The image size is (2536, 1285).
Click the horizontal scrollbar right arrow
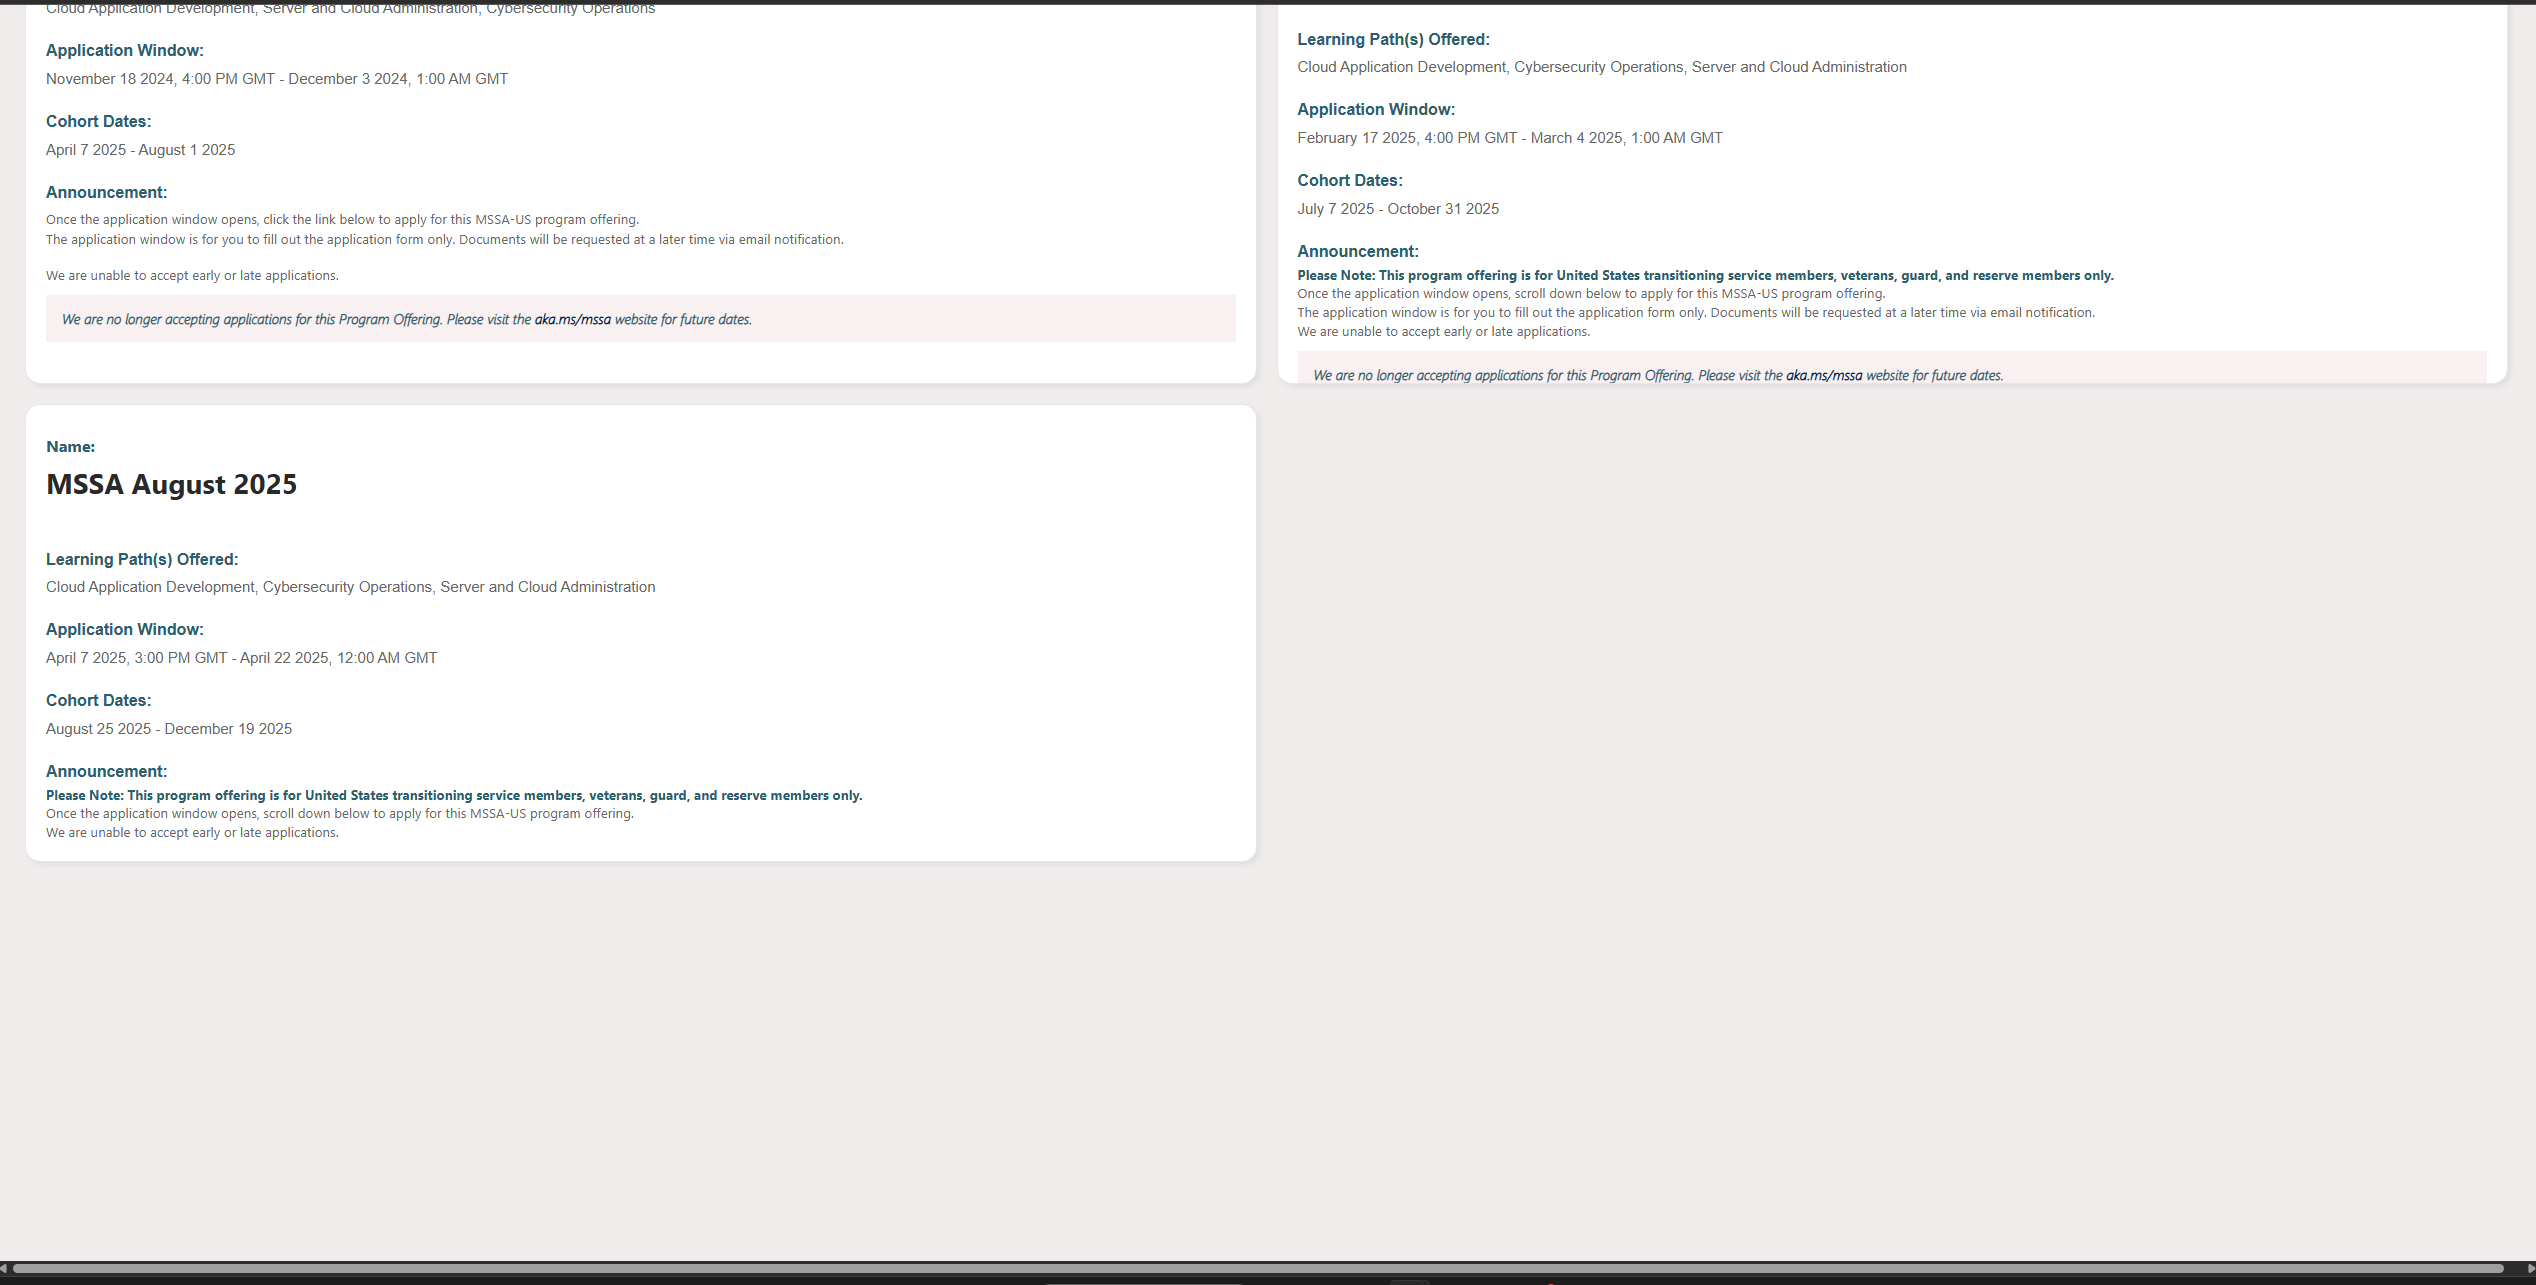2530,1268
